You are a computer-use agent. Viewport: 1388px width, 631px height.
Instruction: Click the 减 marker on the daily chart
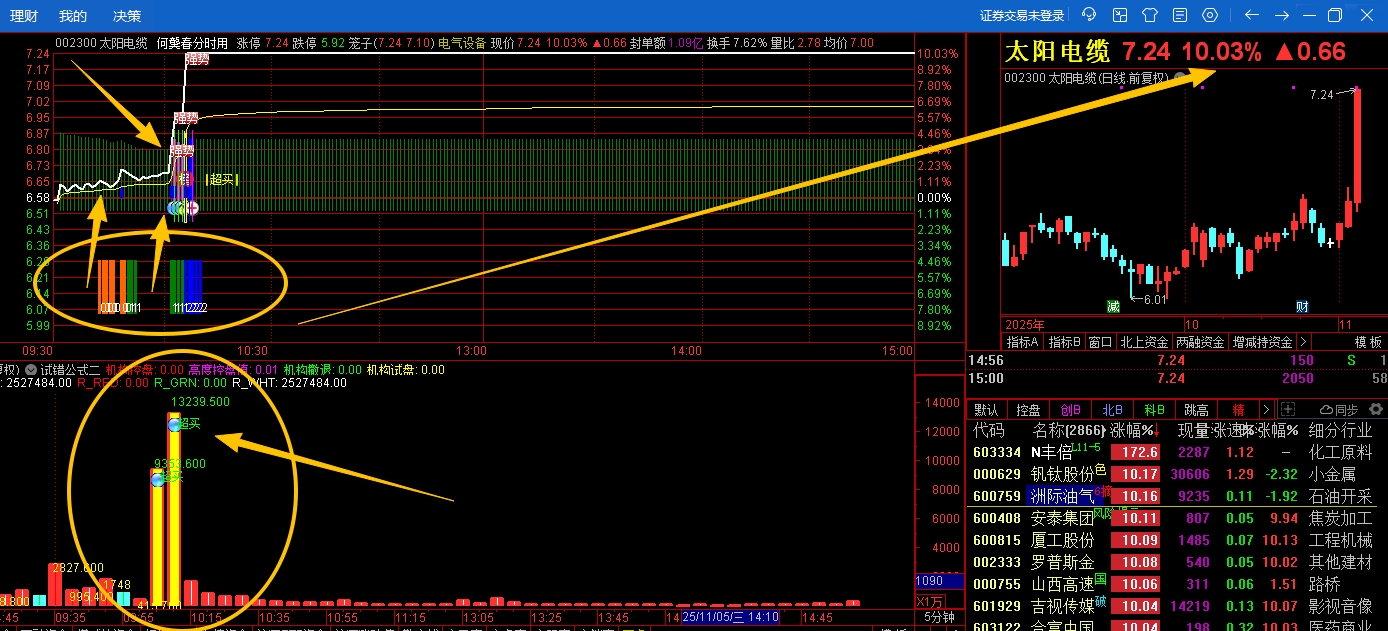tap(1113, 306)
